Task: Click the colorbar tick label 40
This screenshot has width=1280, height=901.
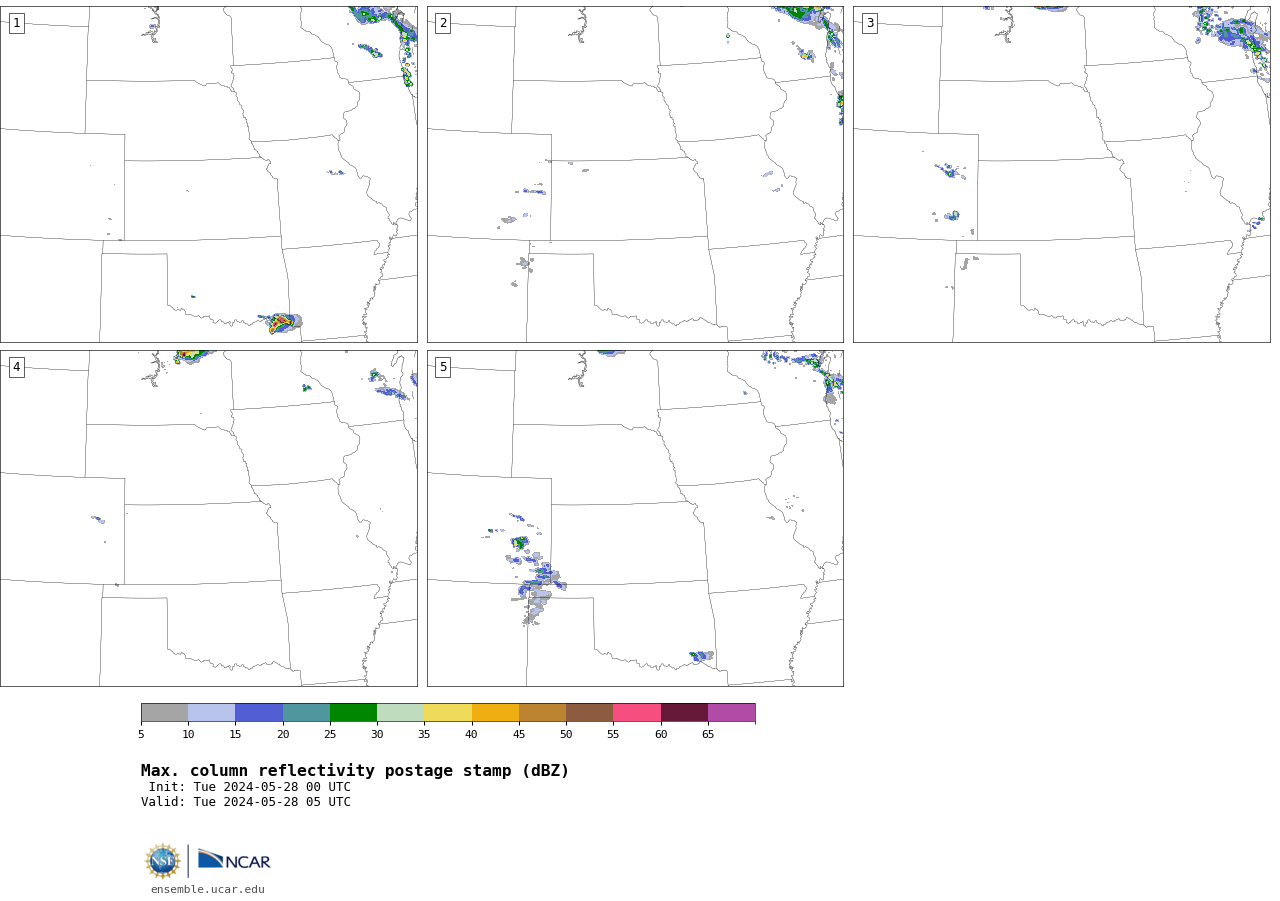Action: coord(472,735)
